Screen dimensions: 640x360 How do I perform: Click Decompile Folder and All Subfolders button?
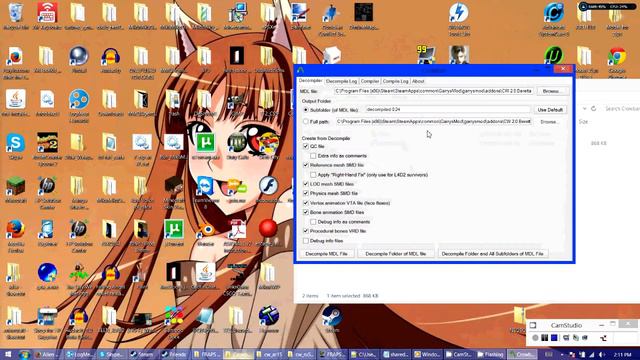(492, 254)
